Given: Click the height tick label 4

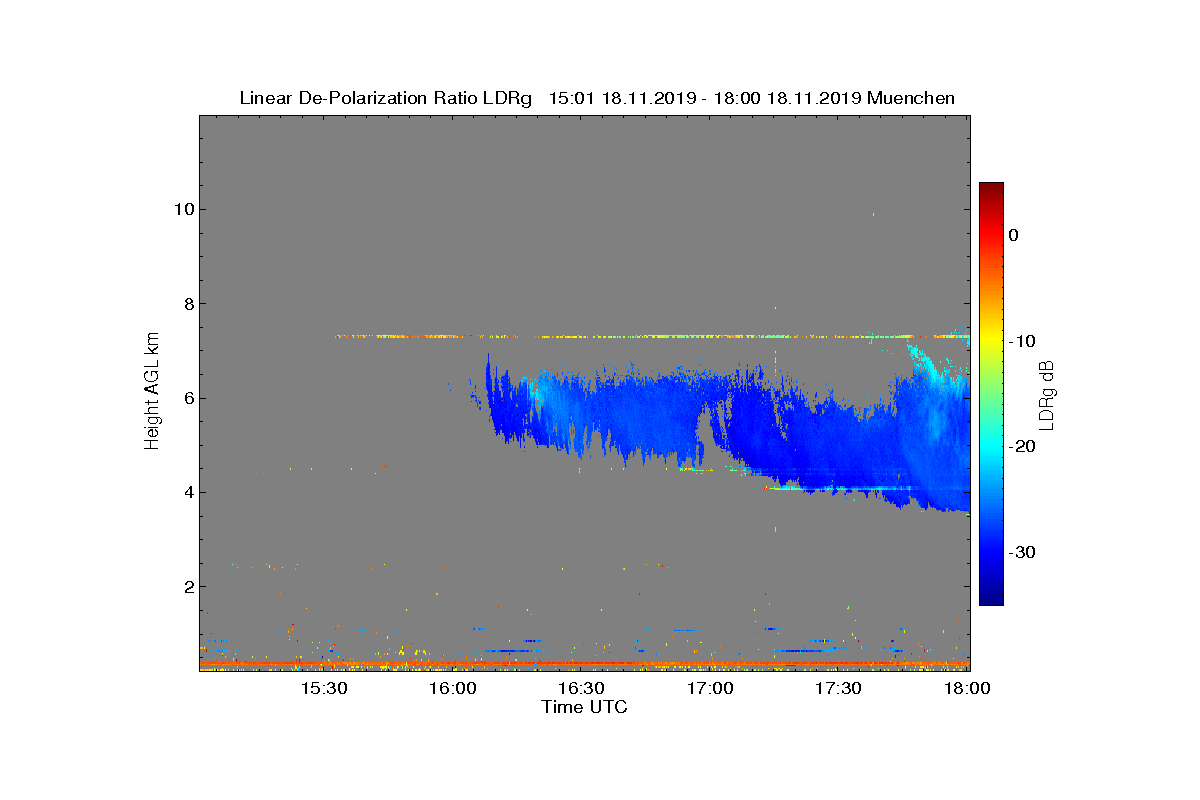Looking at the screenshot, I should coord(188,492).
